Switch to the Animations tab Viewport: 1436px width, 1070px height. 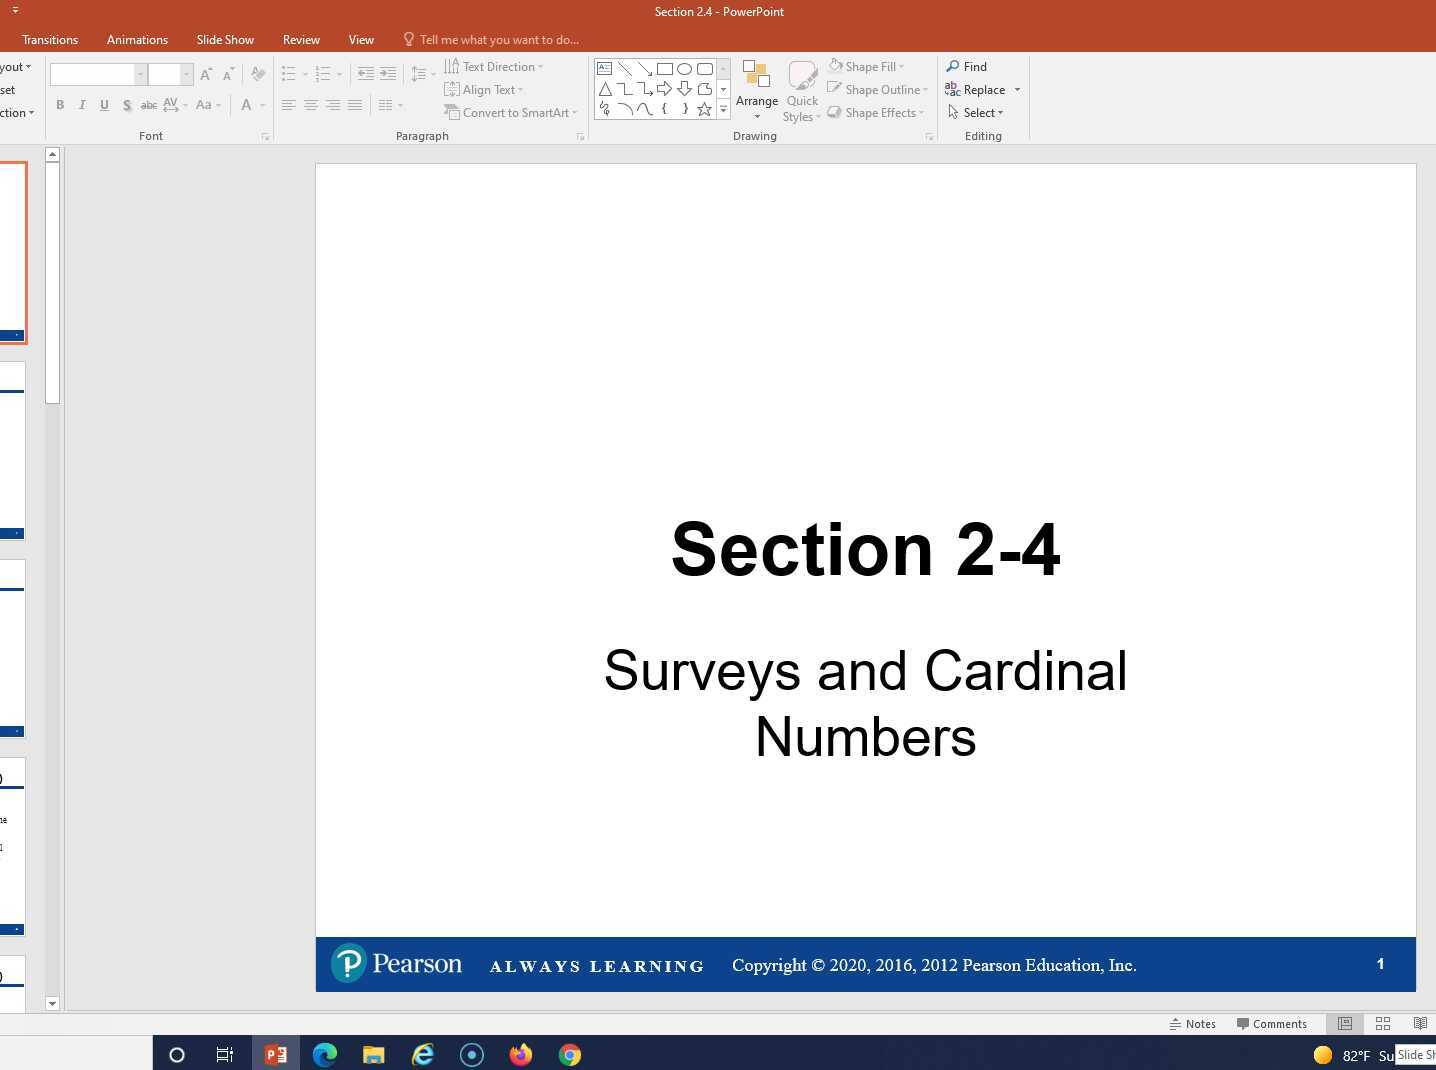(137, 39)
